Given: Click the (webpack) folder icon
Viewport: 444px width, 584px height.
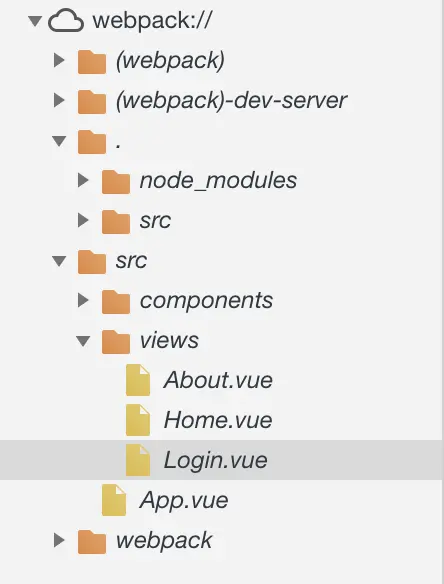Looking at the screenshot, I should coord(92,61).
